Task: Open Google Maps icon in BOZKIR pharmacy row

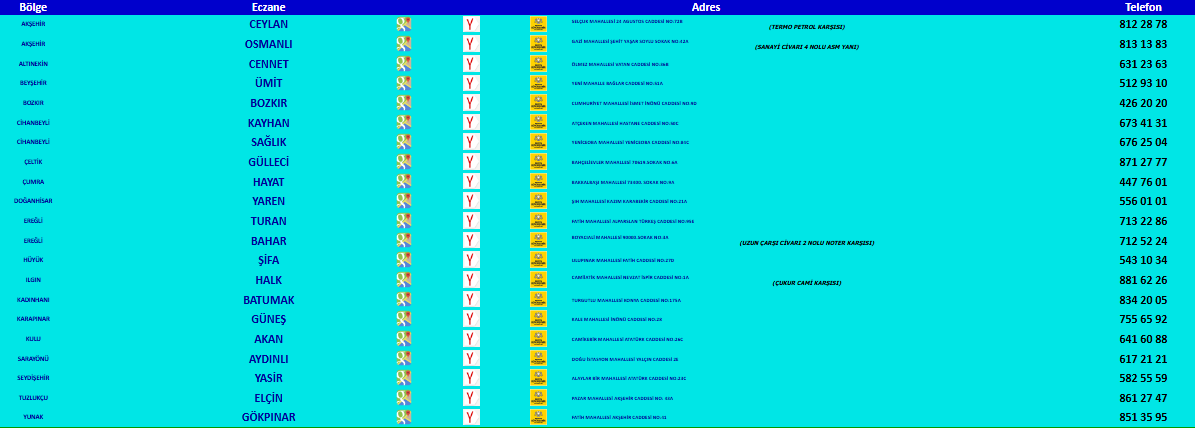Action: [404, 103]
